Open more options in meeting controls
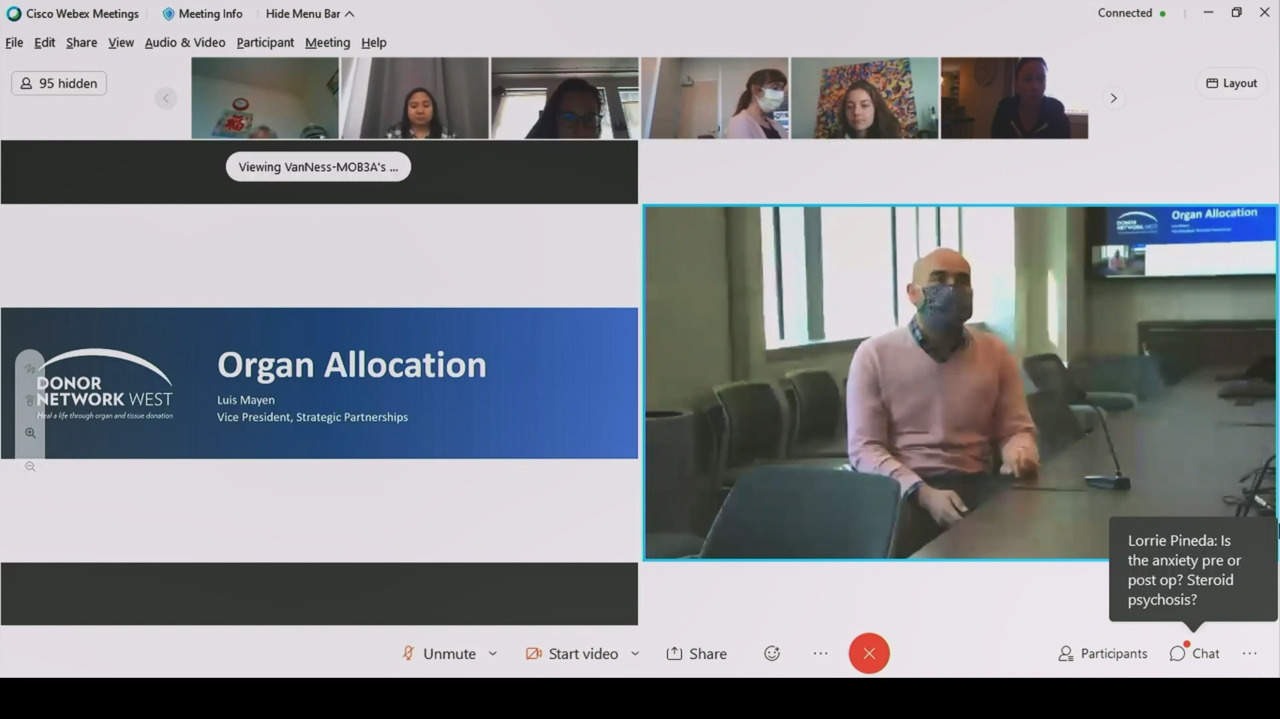The image size is (1280, 719). click(x=821, y=654)
